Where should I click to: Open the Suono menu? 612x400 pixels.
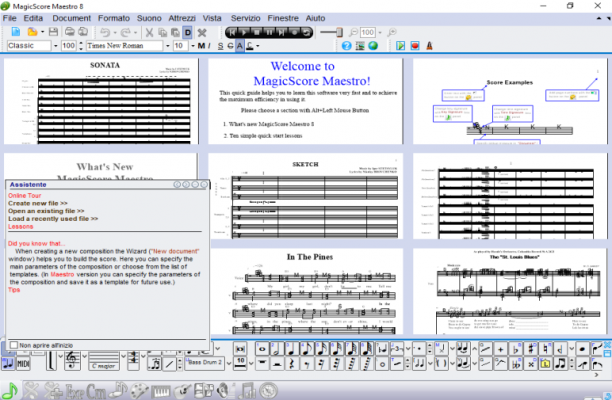click(x=149, y=18)
